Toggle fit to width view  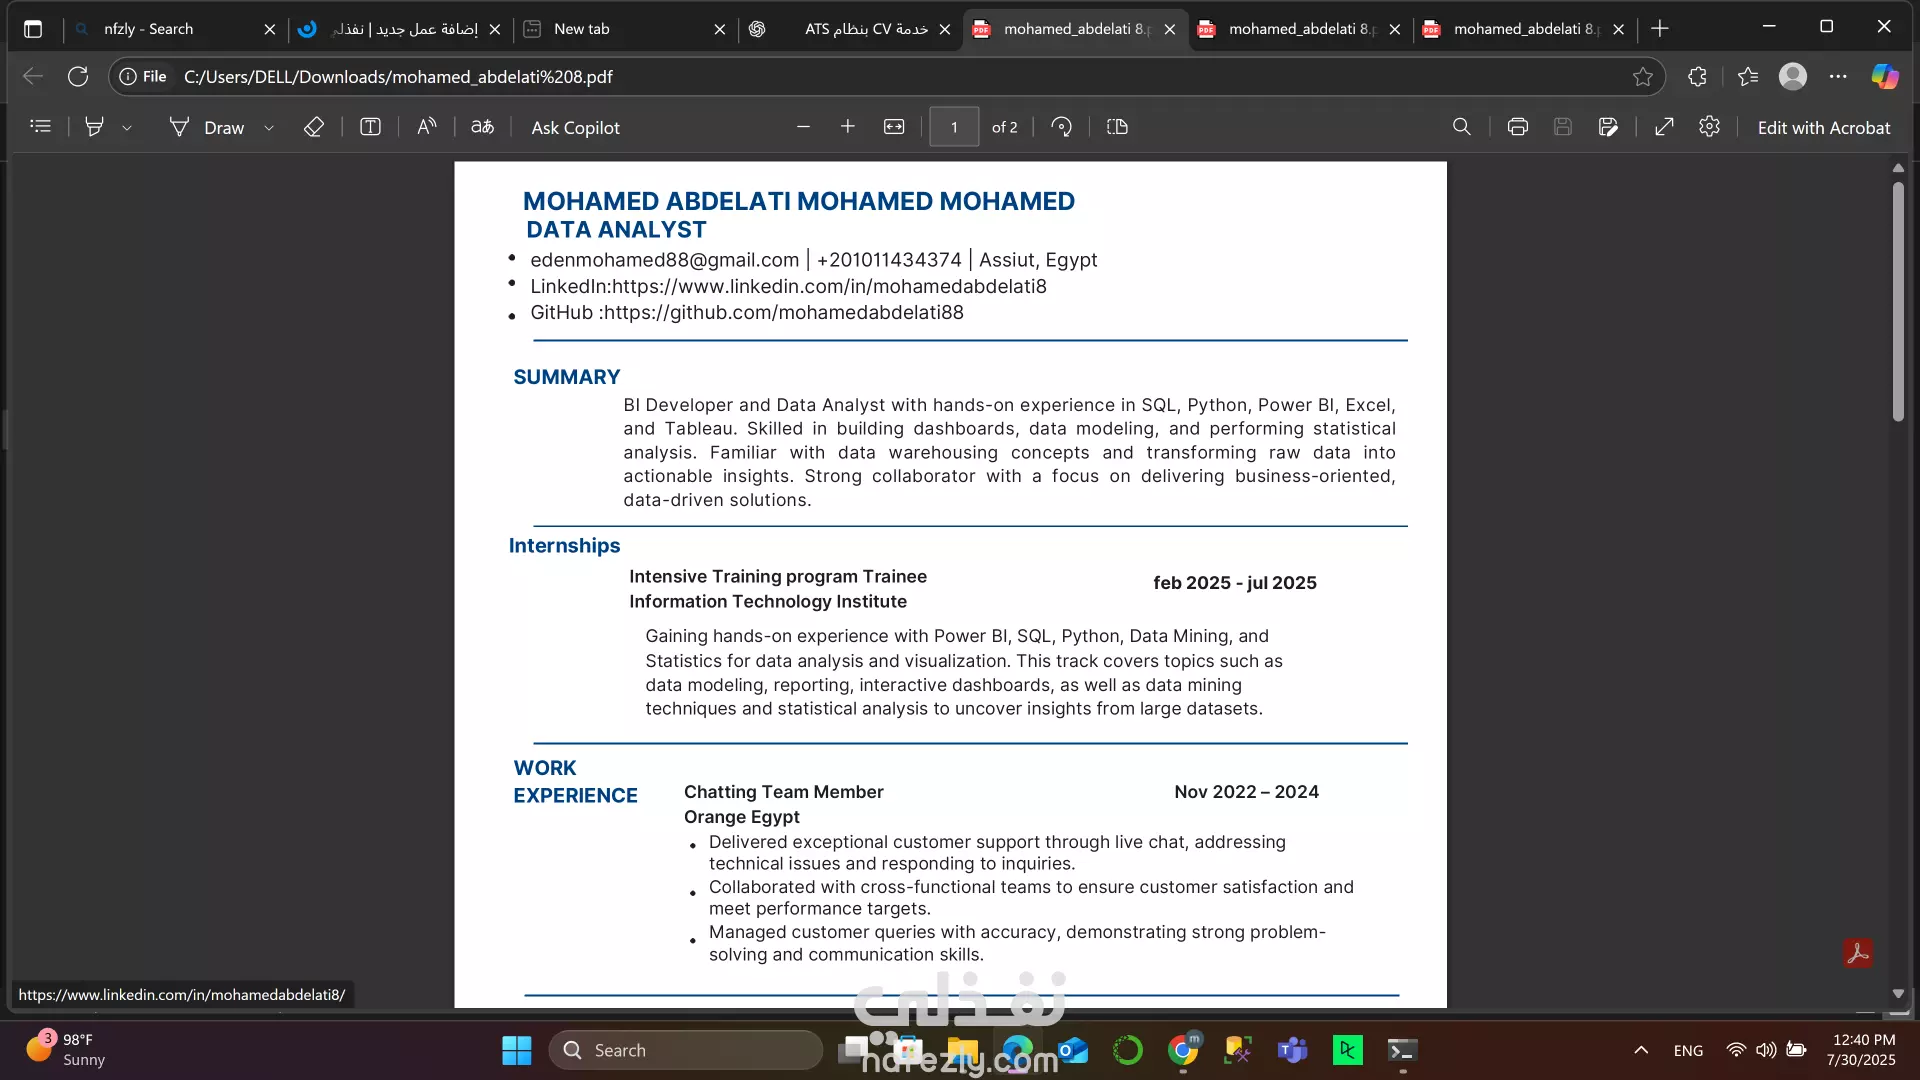(x=894, y=127)
